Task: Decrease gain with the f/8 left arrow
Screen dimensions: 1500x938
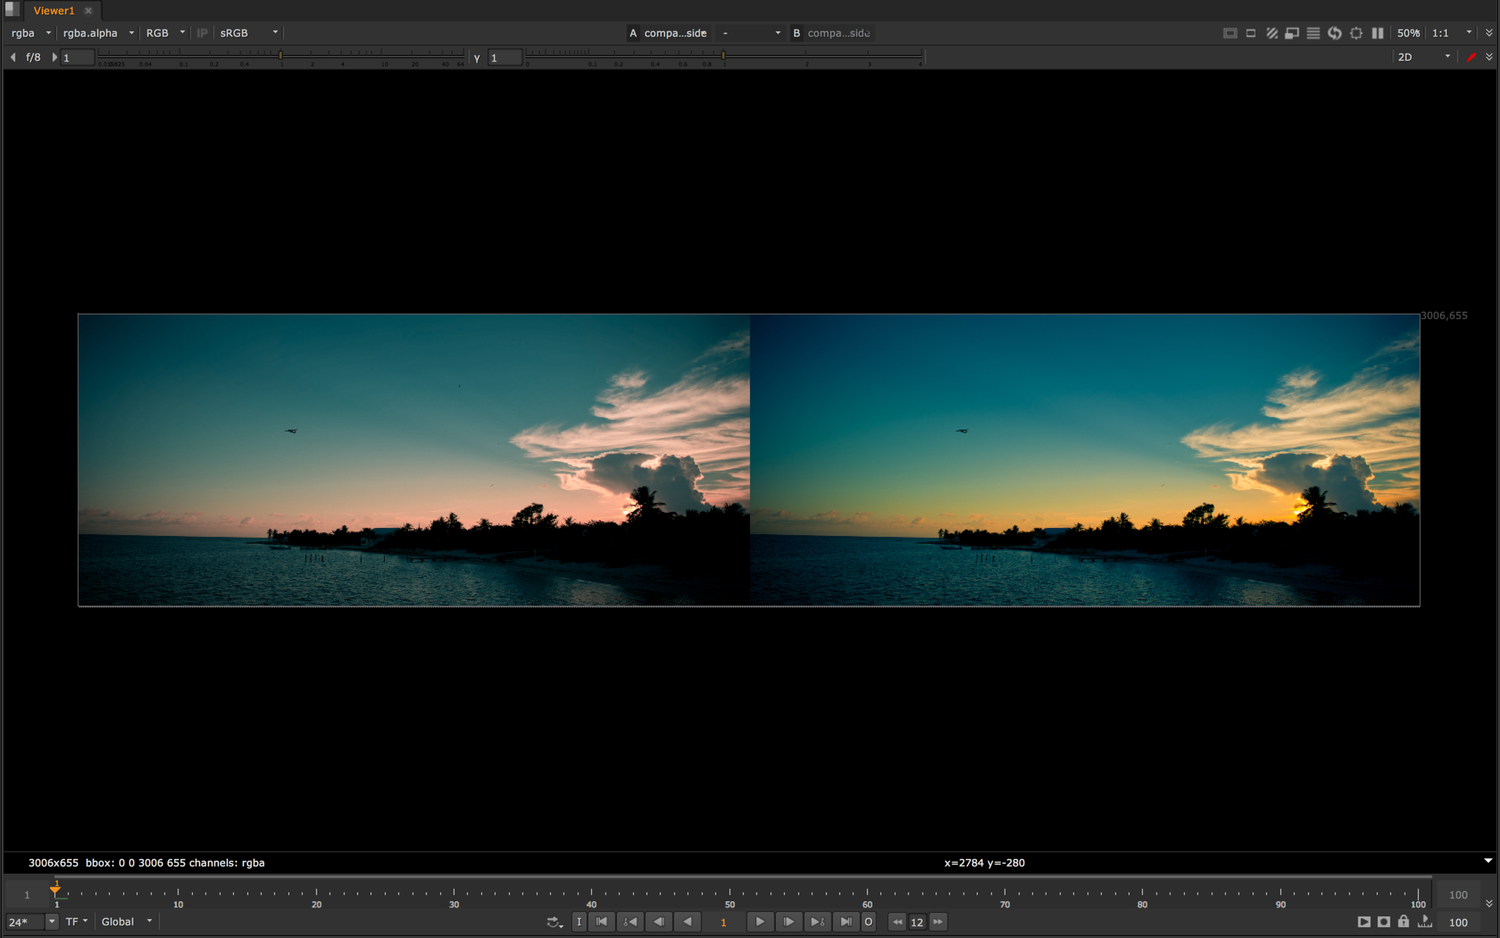Action: [13, 57]
